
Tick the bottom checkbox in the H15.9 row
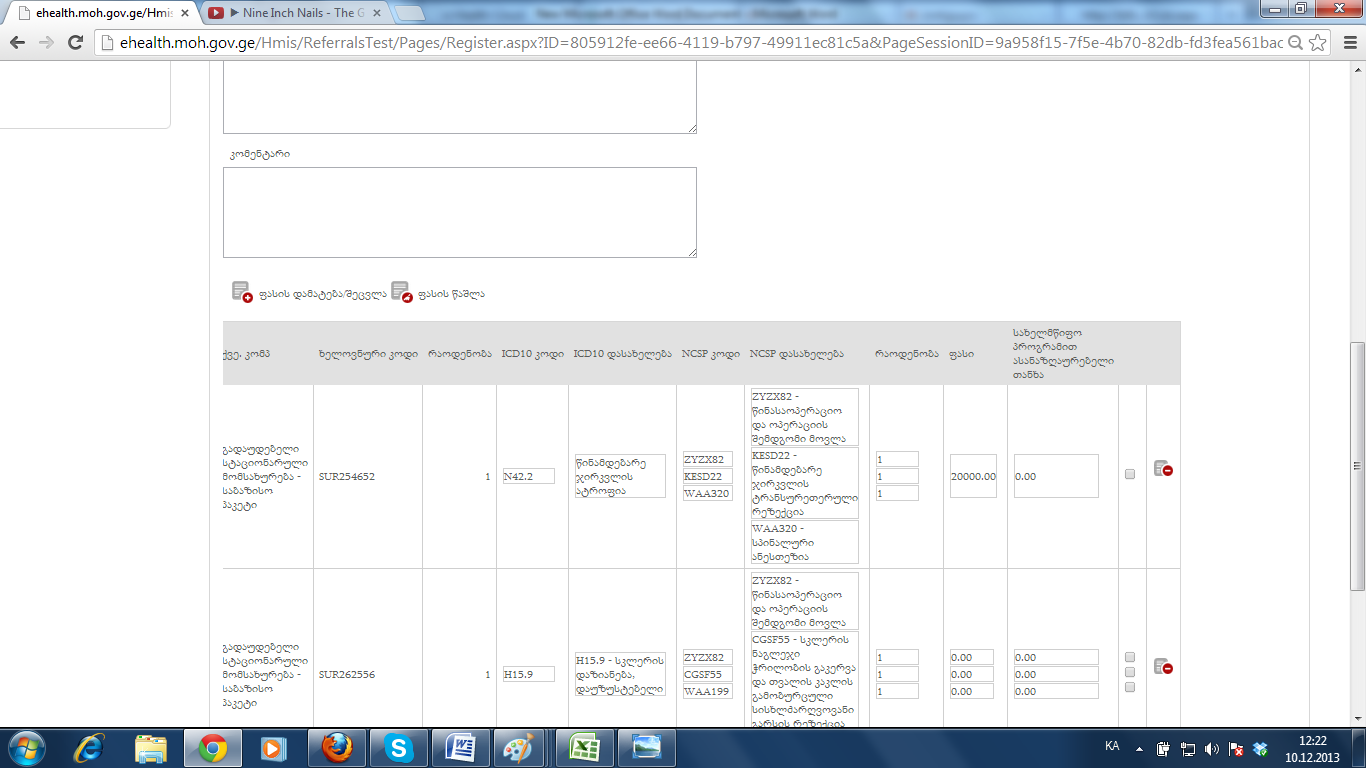(x=1130, y=687)
